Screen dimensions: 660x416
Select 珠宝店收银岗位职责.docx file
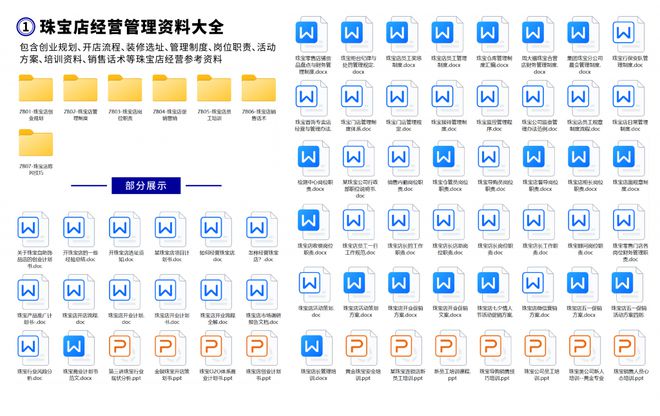pos(314,222)
